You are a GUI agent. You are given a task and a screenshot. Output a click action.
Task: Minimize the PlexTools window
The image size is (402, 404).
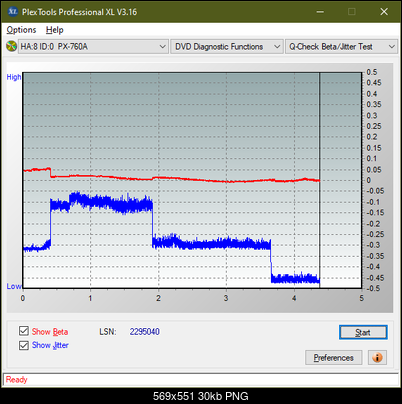320,12
